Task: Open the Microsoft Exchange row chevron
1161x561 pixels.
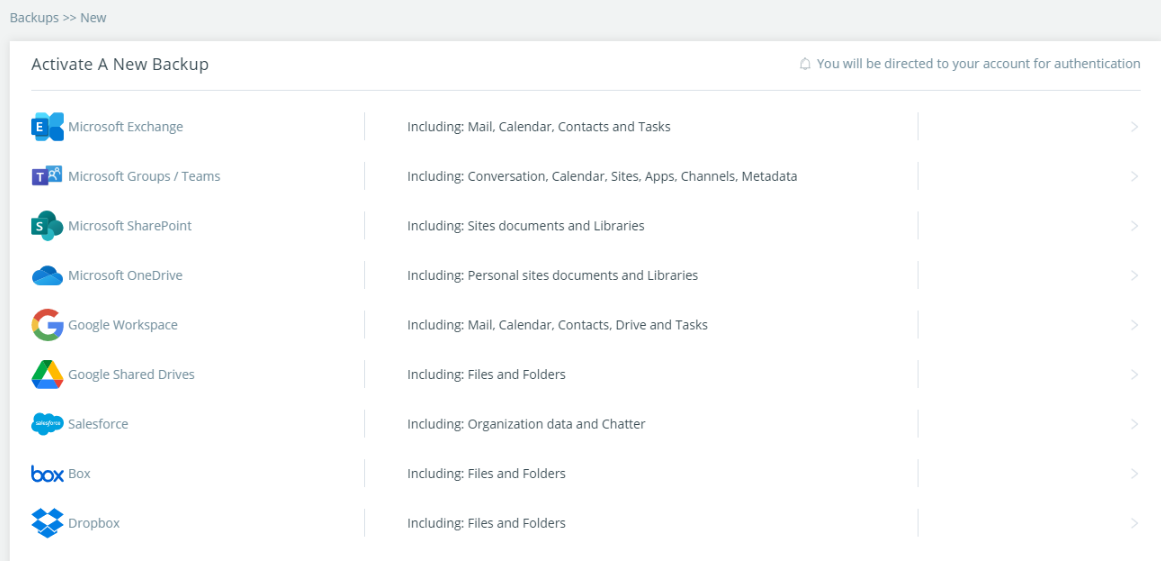Action: coord(1135,127)
